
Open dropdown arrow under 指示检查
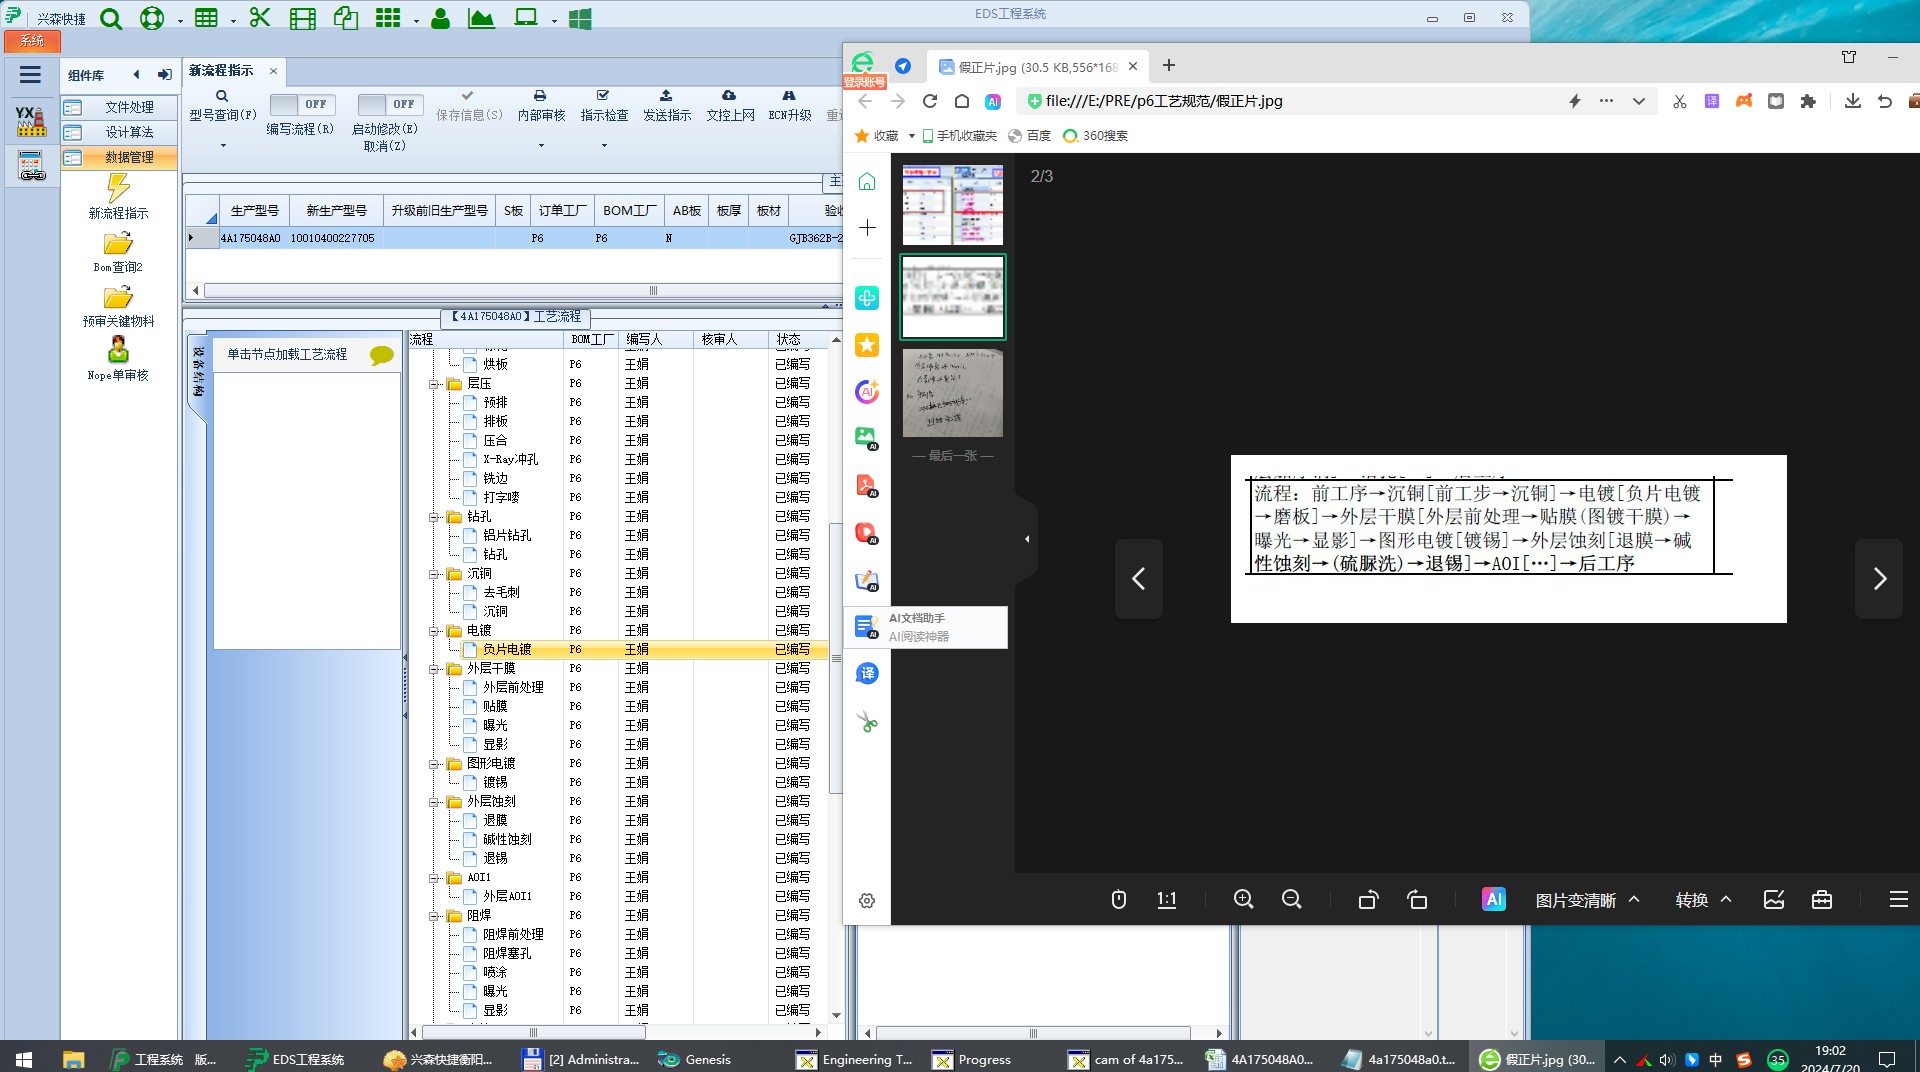[x=604, y=146]
